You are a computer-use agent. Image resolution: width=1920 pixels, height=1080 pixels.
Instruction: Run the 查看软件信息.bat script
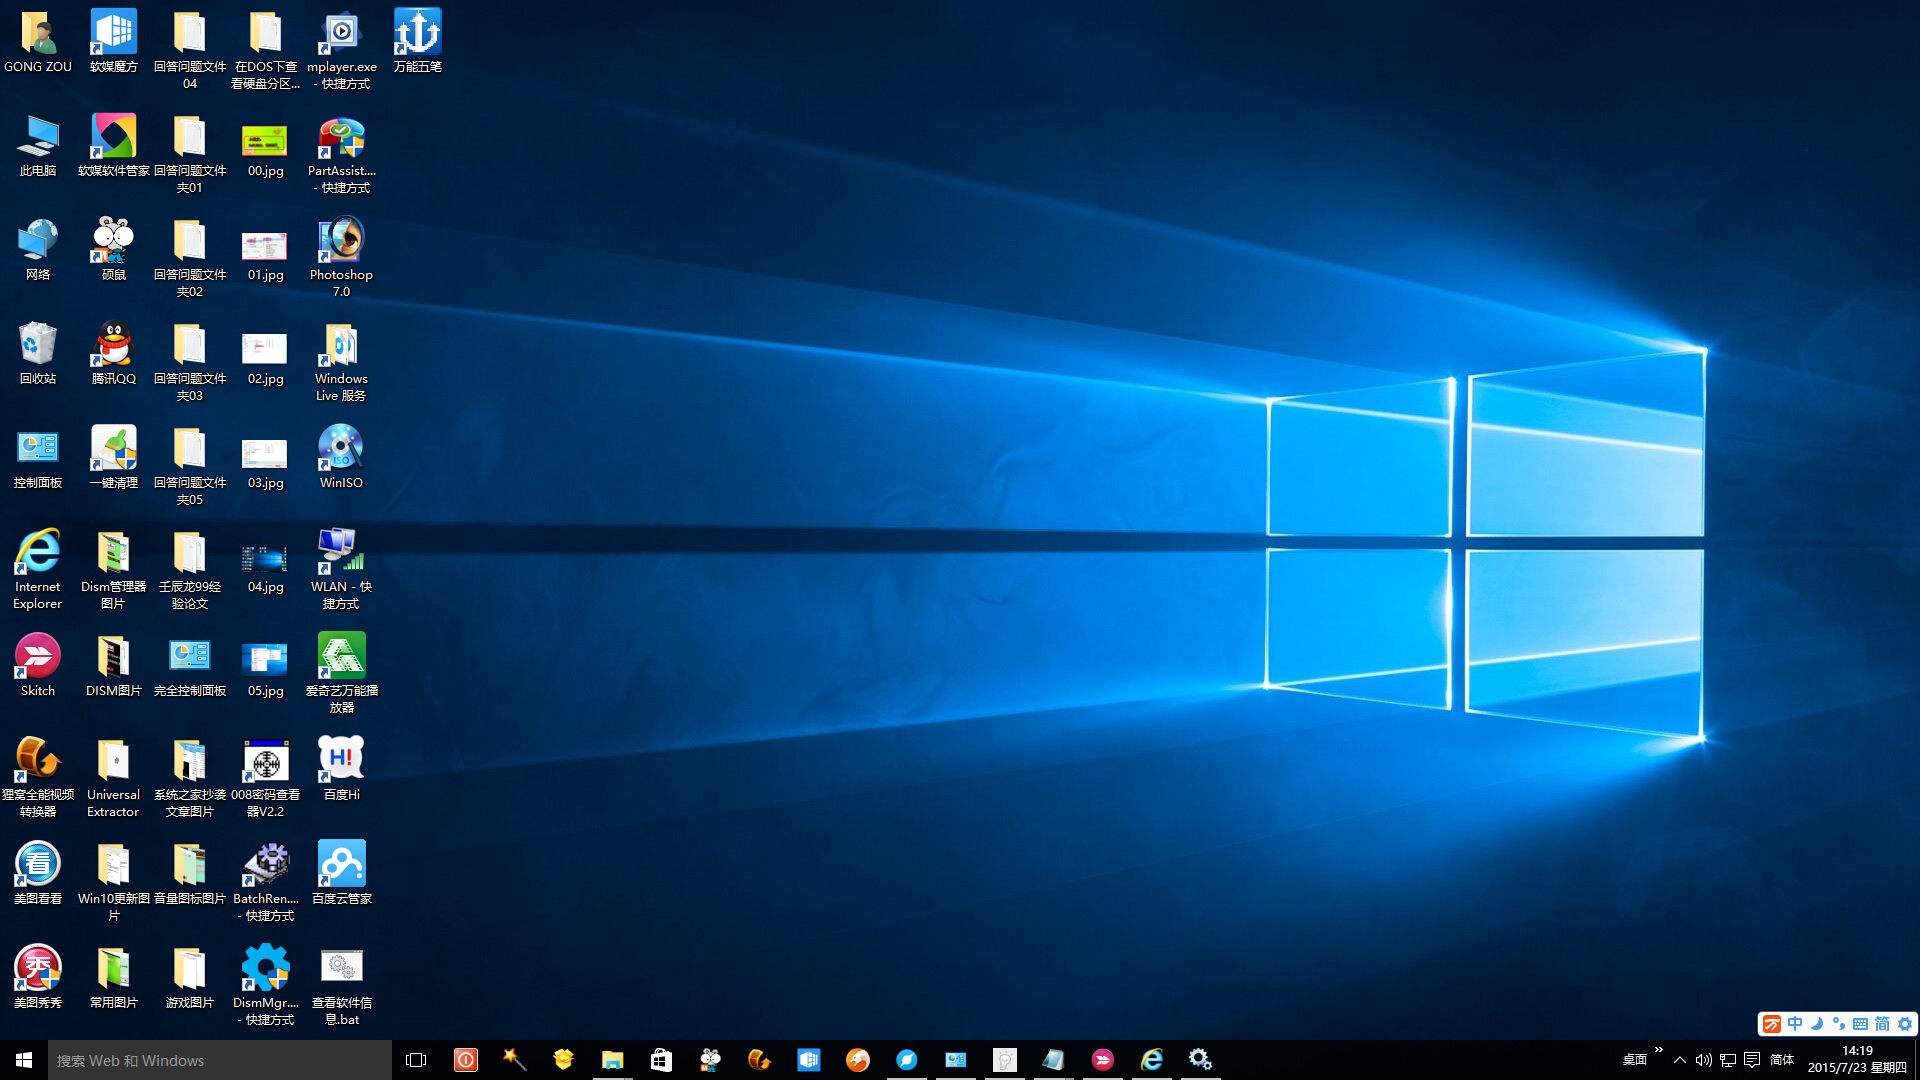coord(341,967)
